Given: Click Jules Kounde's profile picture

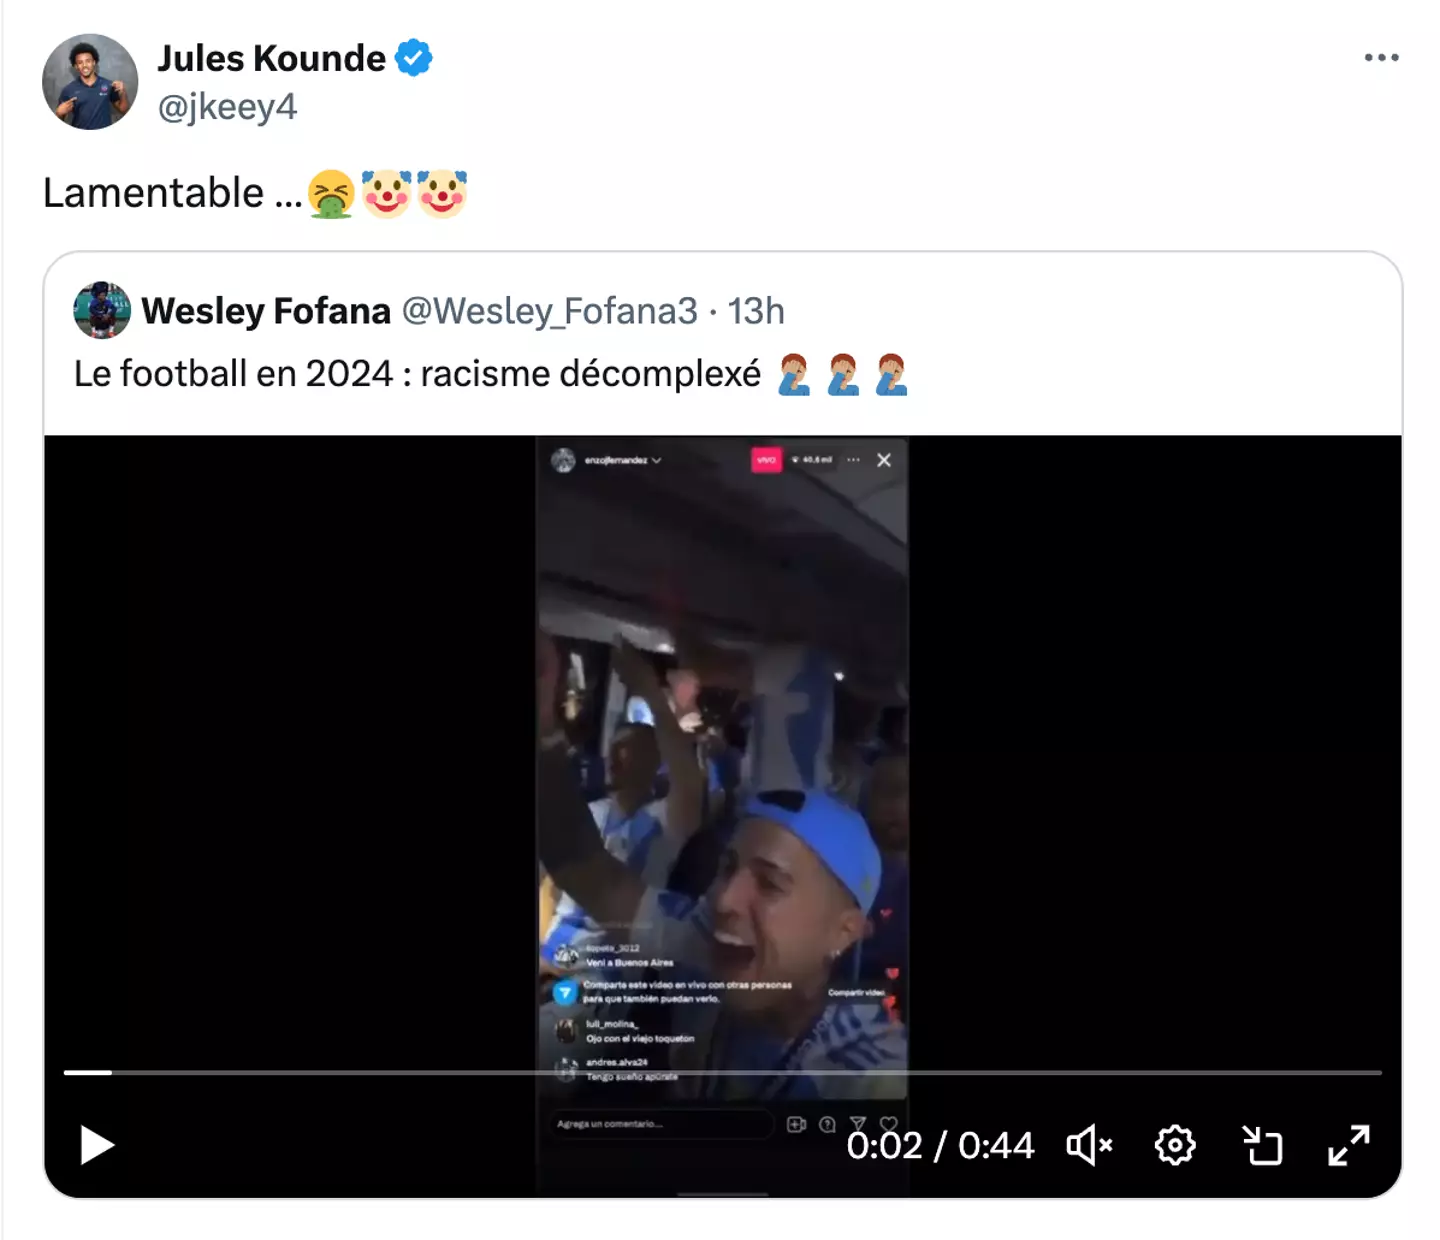Looking at the screenshot, I should (90, 82).
